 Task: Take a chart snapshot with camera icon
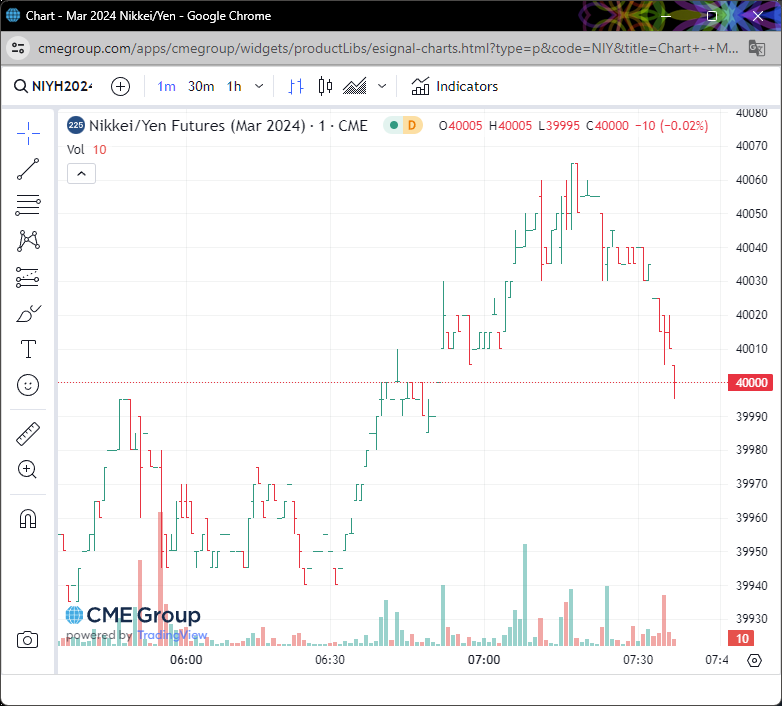(27, 640)
